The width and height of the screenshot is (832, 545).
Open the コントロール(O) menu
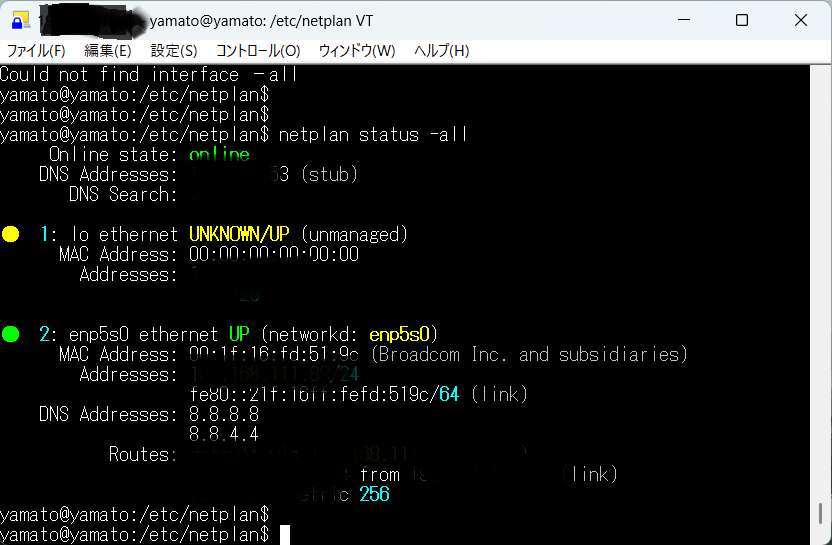pyautogui.click(x=258, y=51)
